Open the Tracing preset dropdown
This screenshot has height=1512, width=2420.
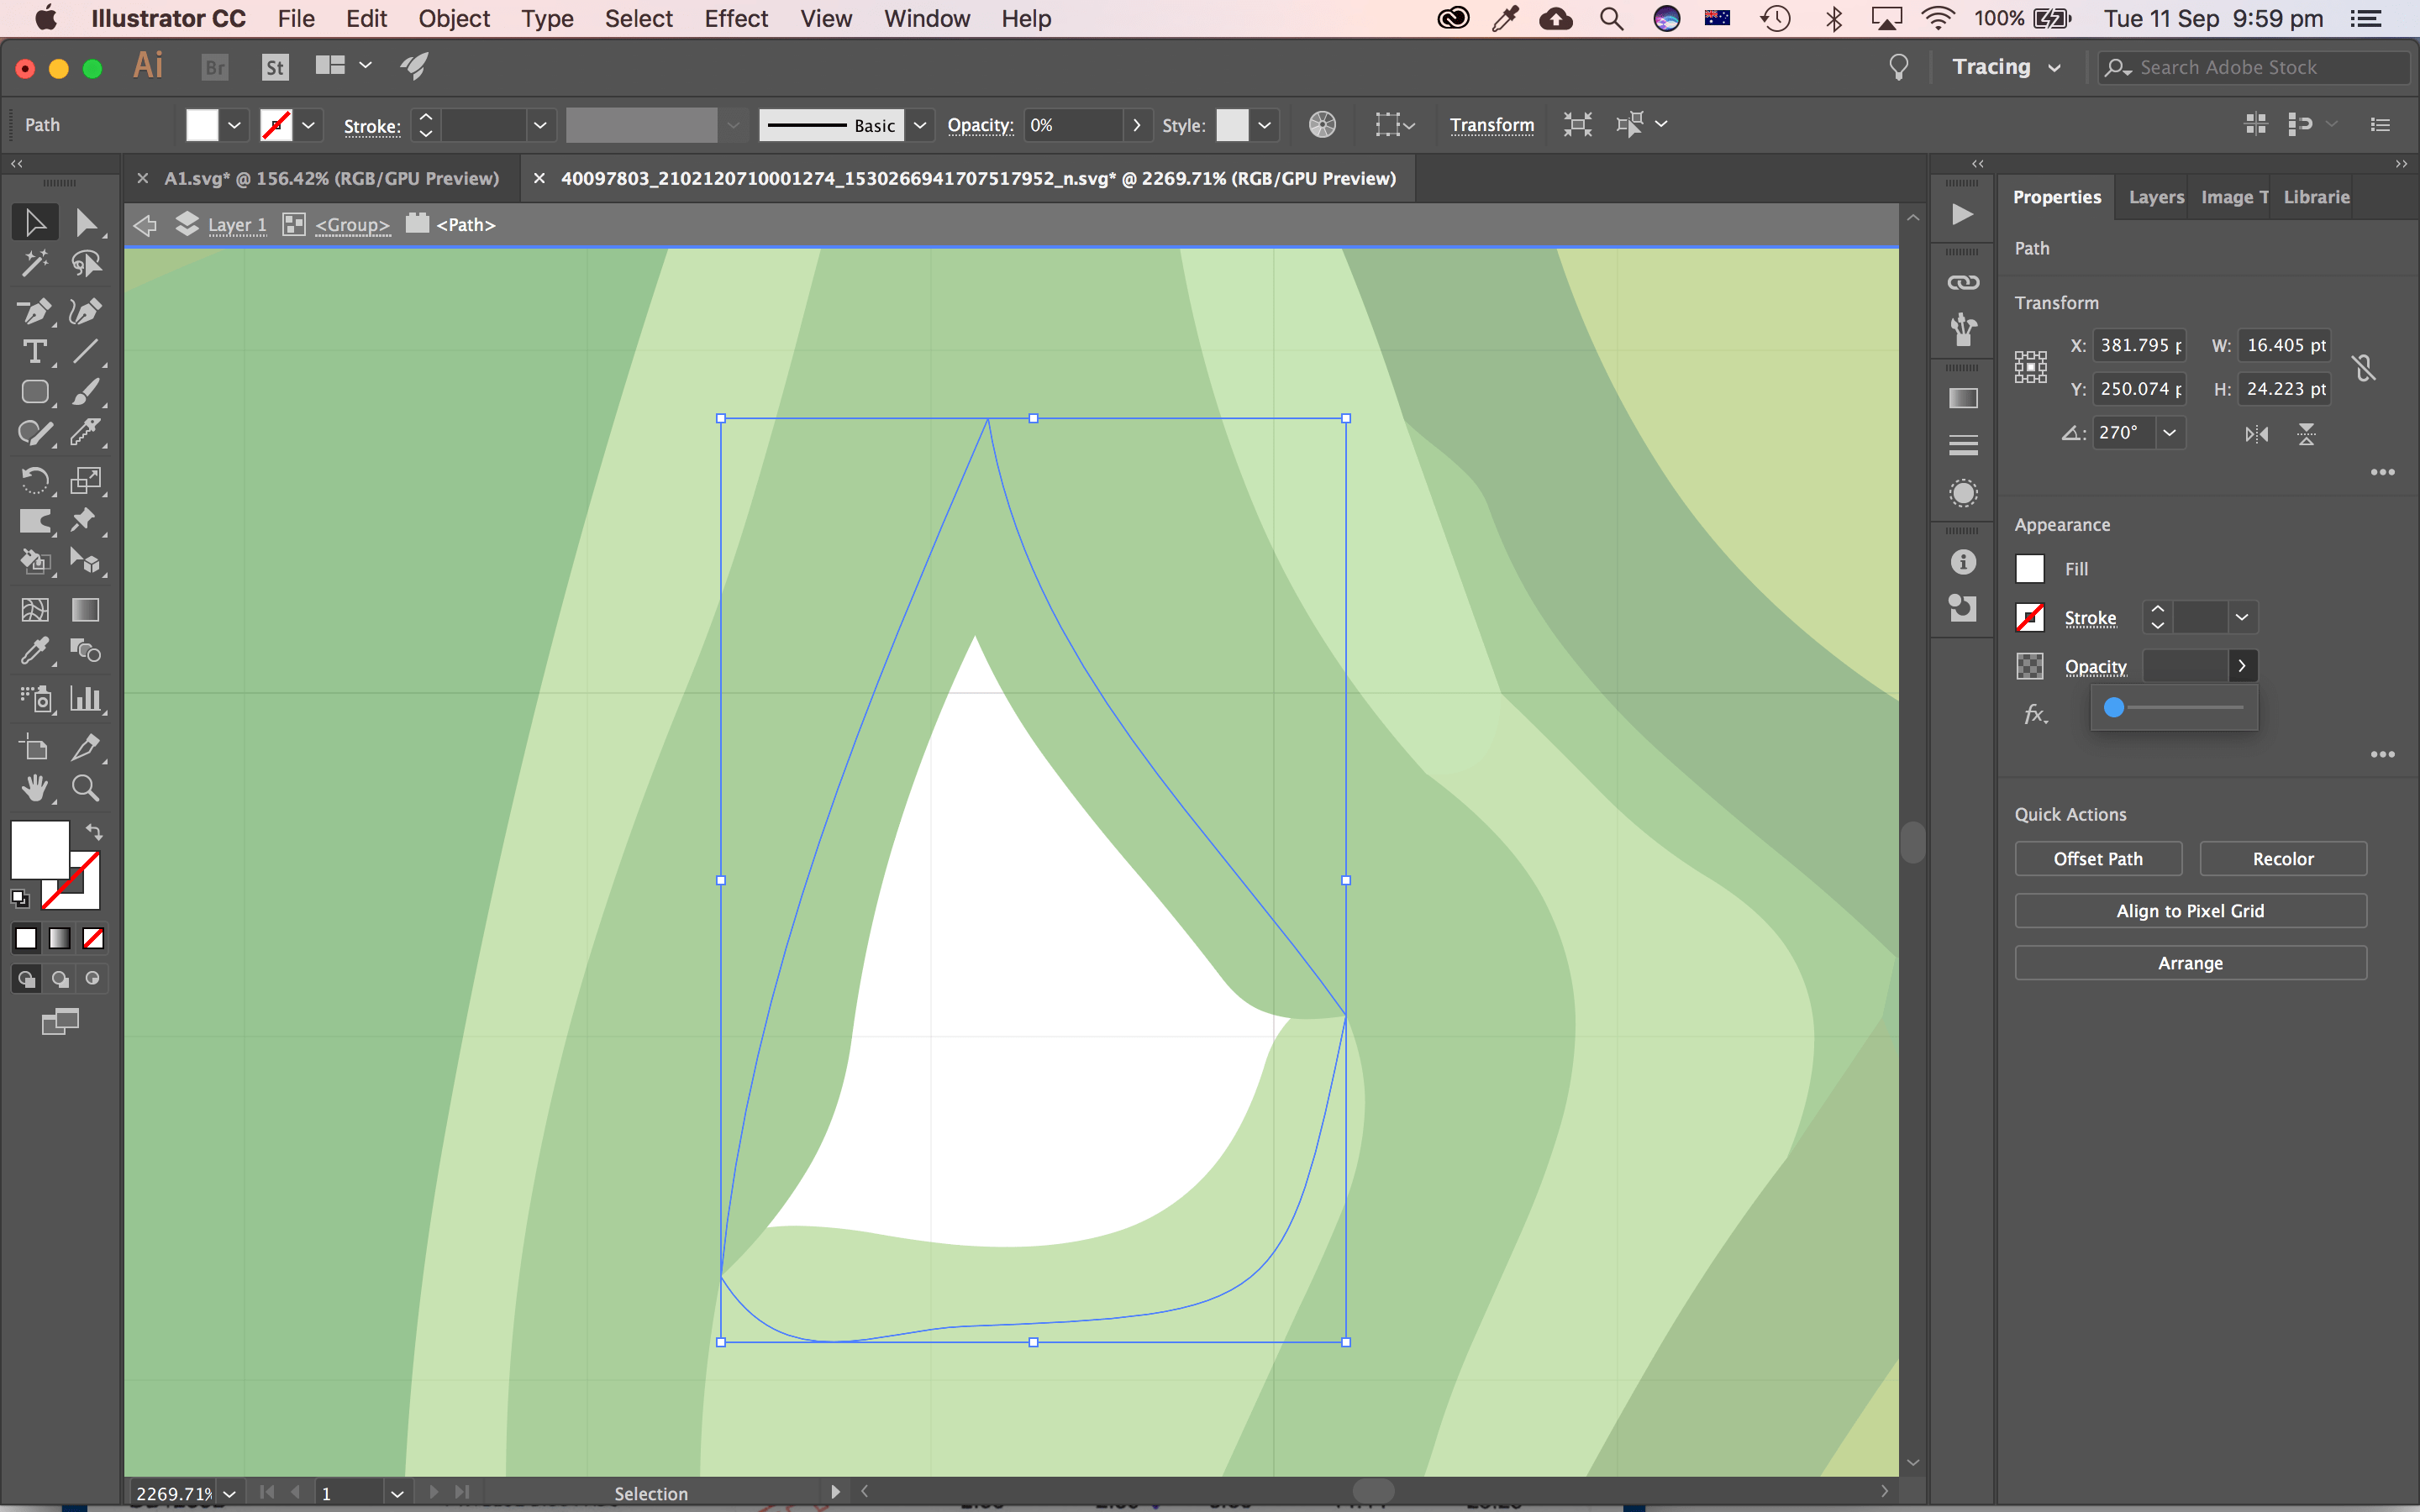[x=2055, y=67]
